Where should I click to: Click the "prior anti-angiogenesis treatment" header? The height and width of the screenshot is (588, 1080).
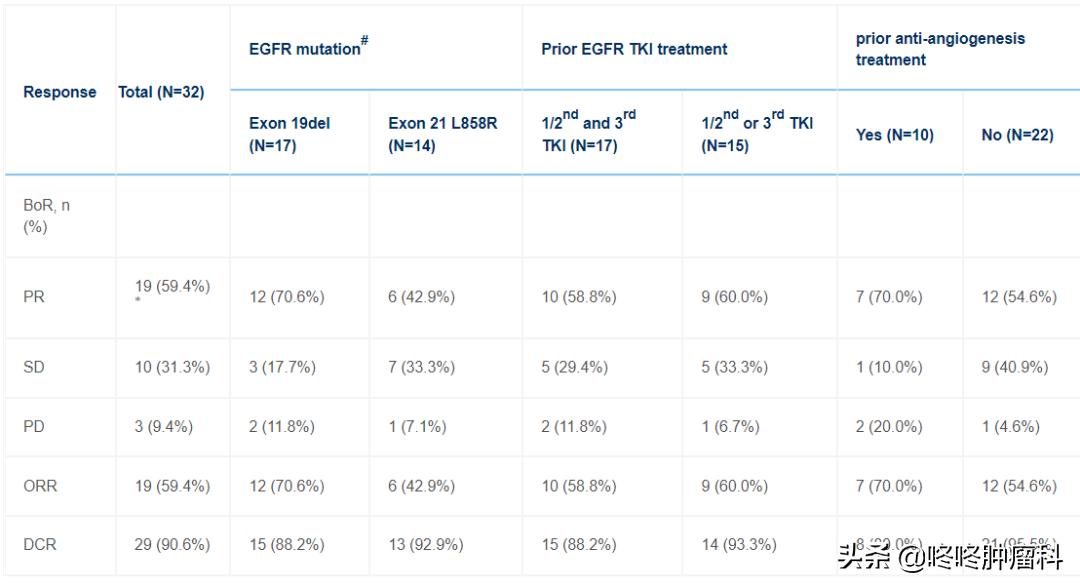(x=940, y=49)
